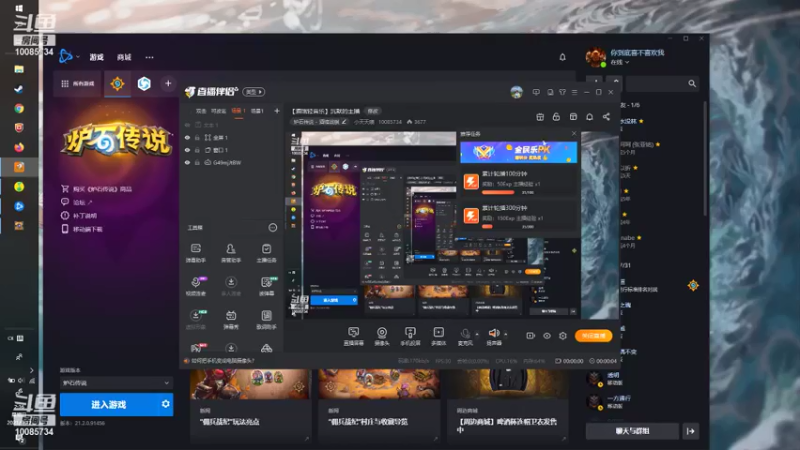Open game settings gear beside 进入游戏
Image resolution: width=800 pixels, height=450 pixels.
pos(165,404)
